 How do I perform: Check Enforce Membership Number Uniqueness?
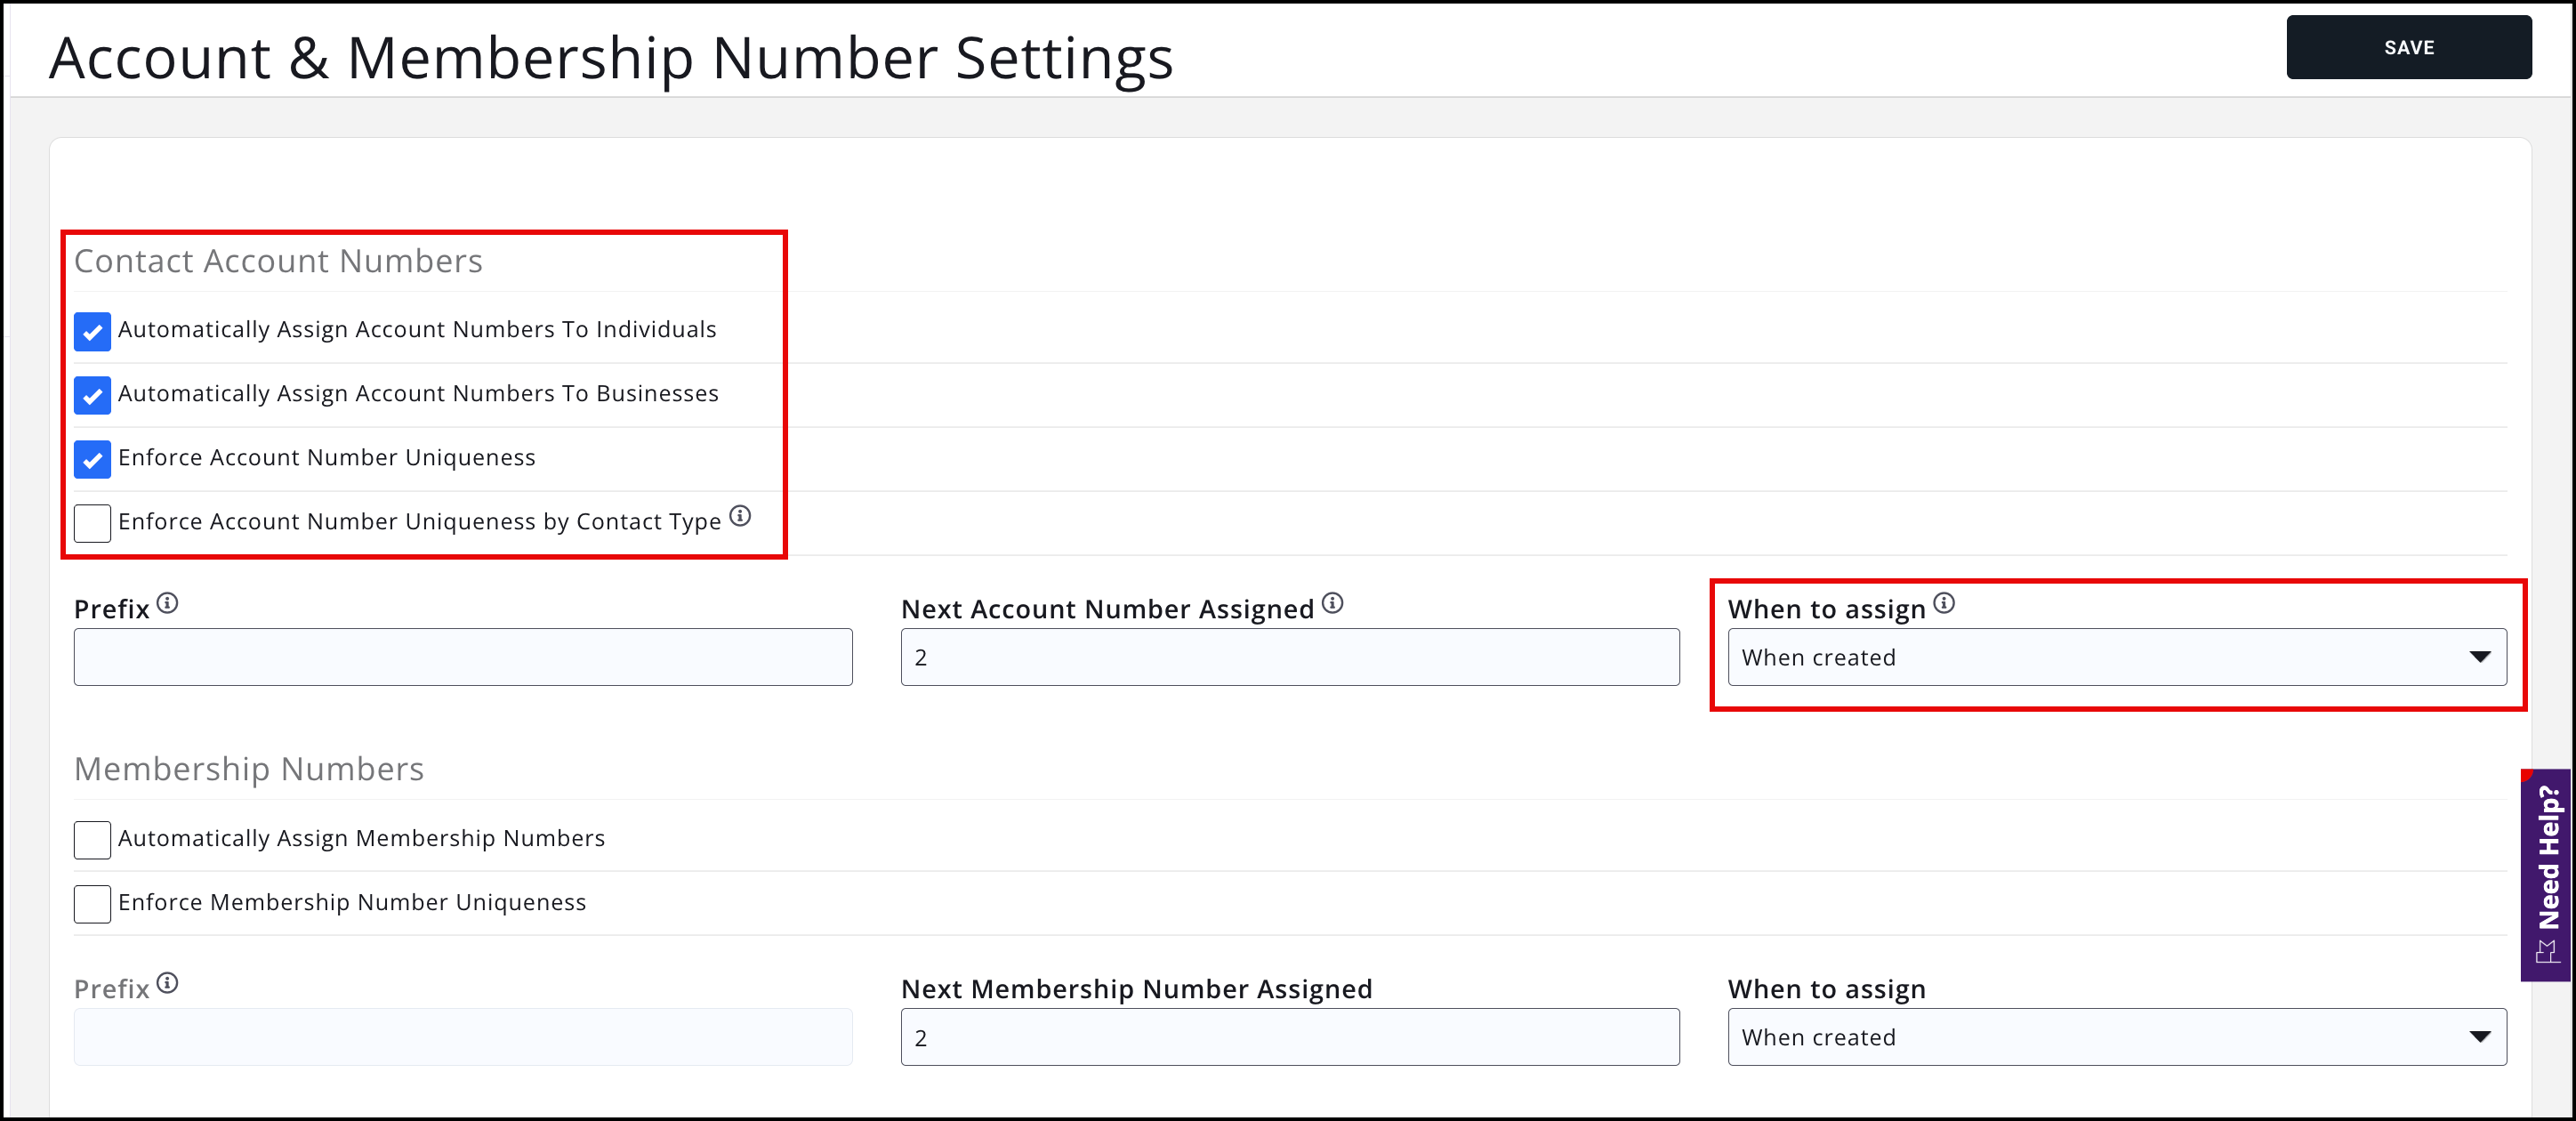(x=92, y=904)
